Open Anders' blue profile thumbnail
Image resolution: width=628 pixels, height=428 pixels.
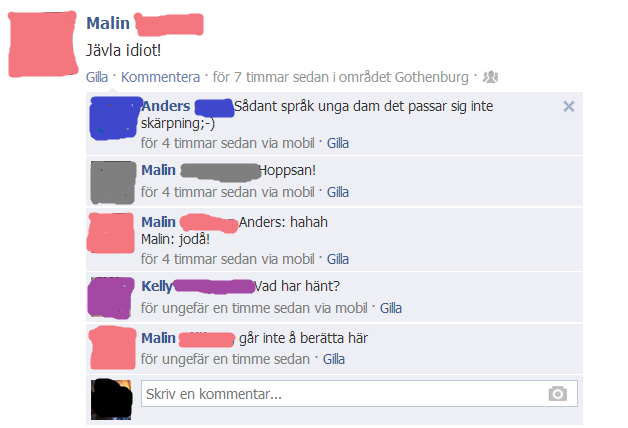tap(115, 118)
